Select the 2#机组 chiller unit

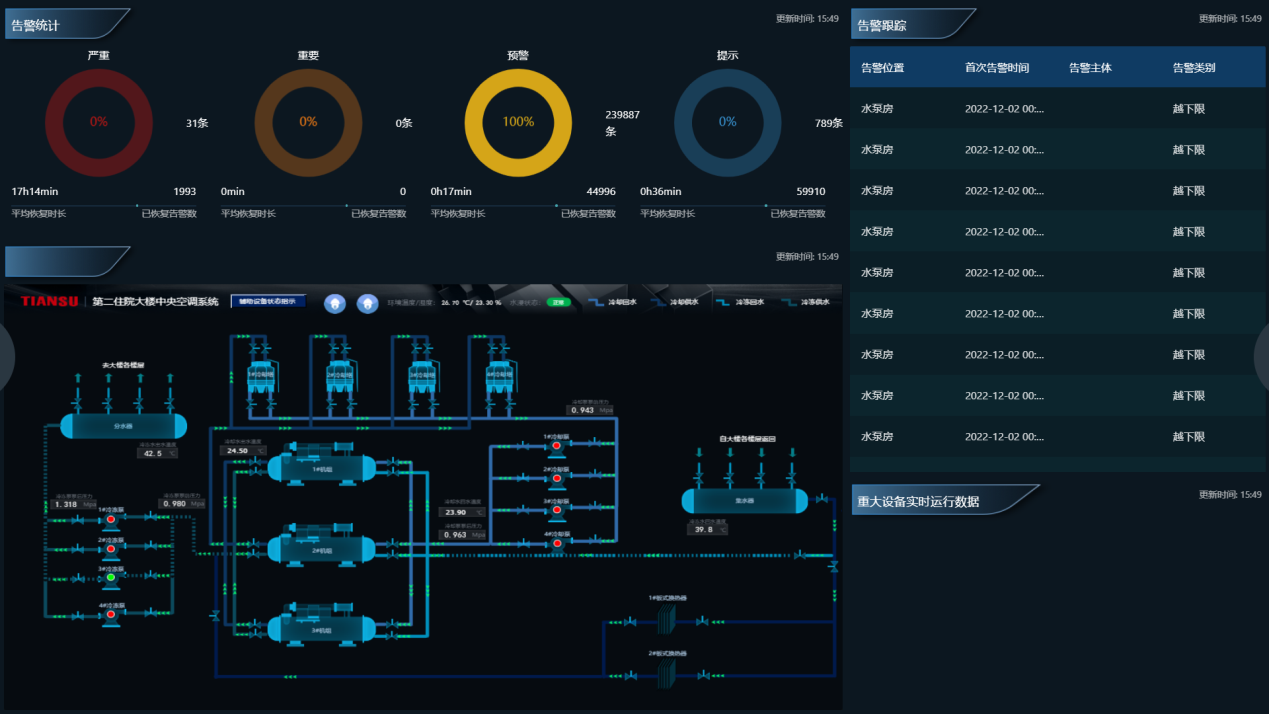pyautogui.click(x=321, y=547)
